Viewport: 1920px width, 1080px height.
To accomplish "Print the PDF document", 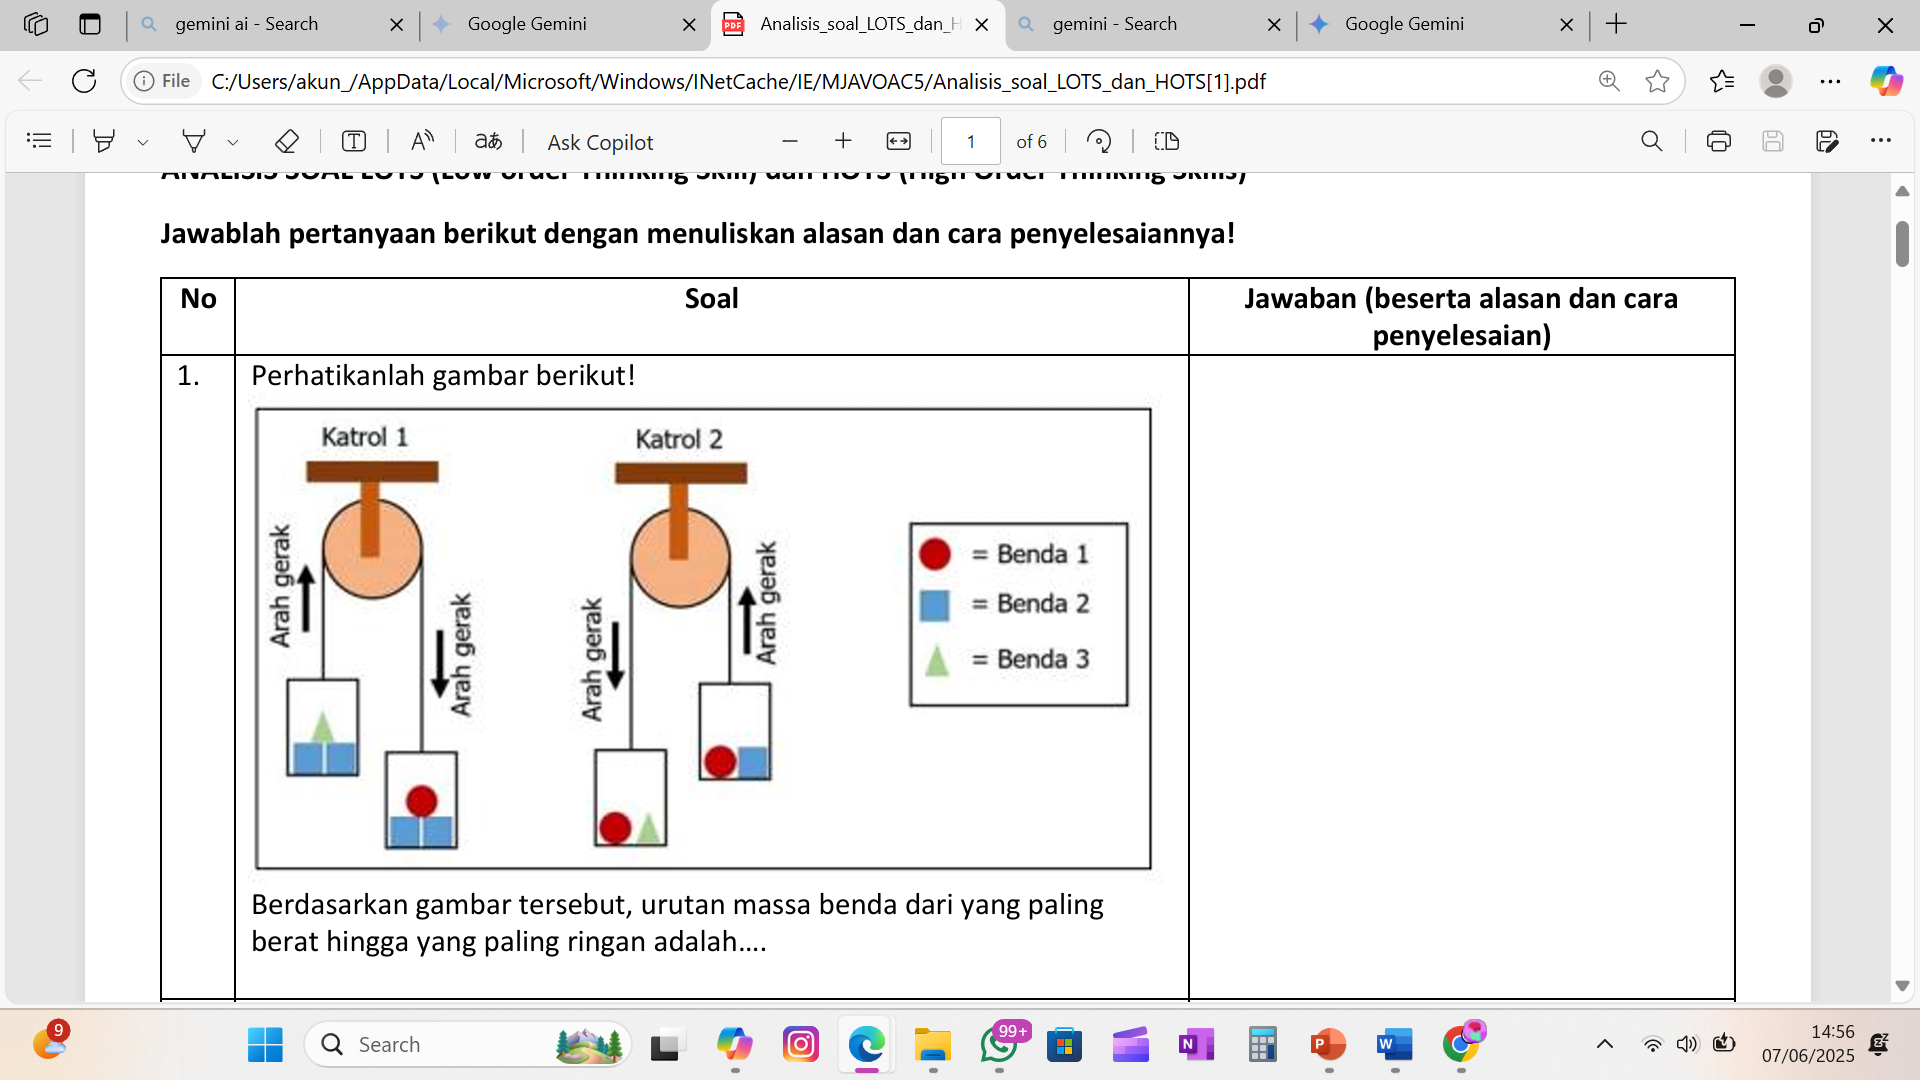I will coord(1719,140).
